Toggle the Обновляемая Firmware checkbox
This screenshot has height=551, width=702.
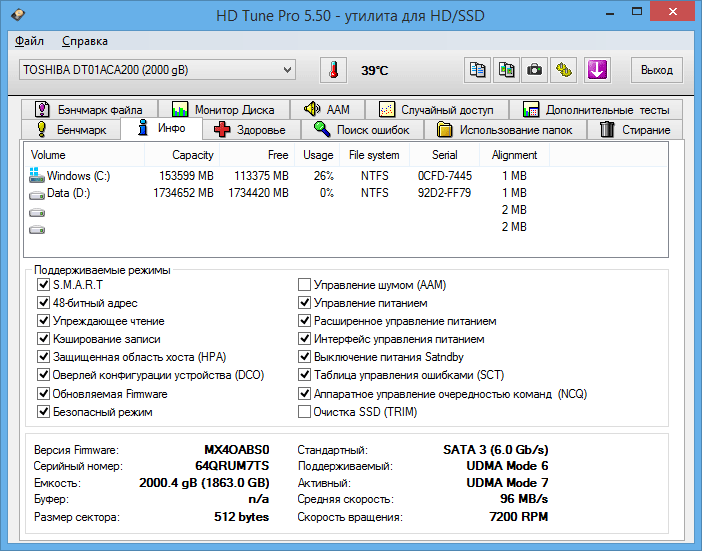coord(43,393)
